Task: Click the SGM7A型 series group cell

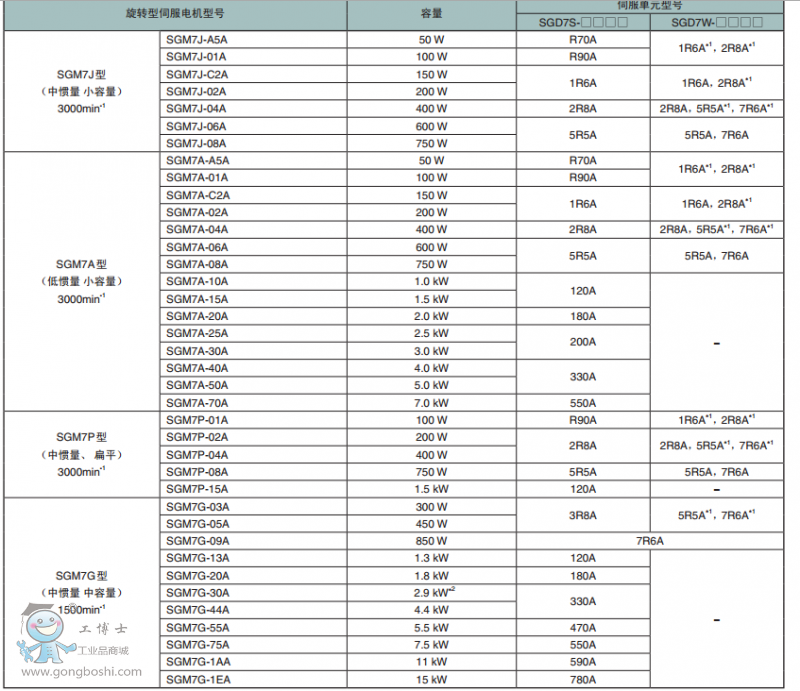Action: click(82, 281)
